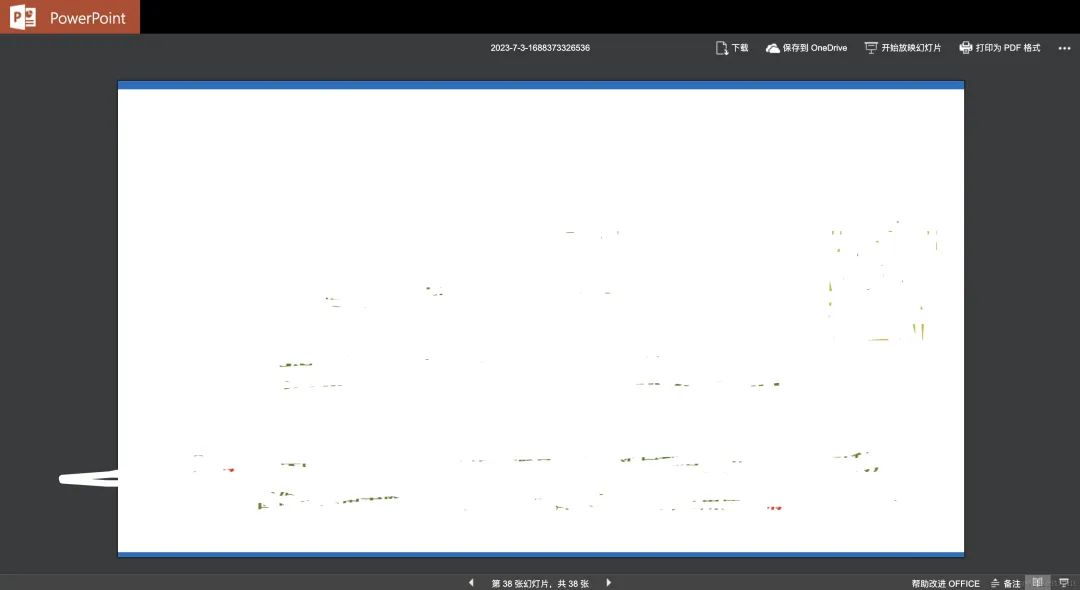Go to next slide arrow

[608, 582]
